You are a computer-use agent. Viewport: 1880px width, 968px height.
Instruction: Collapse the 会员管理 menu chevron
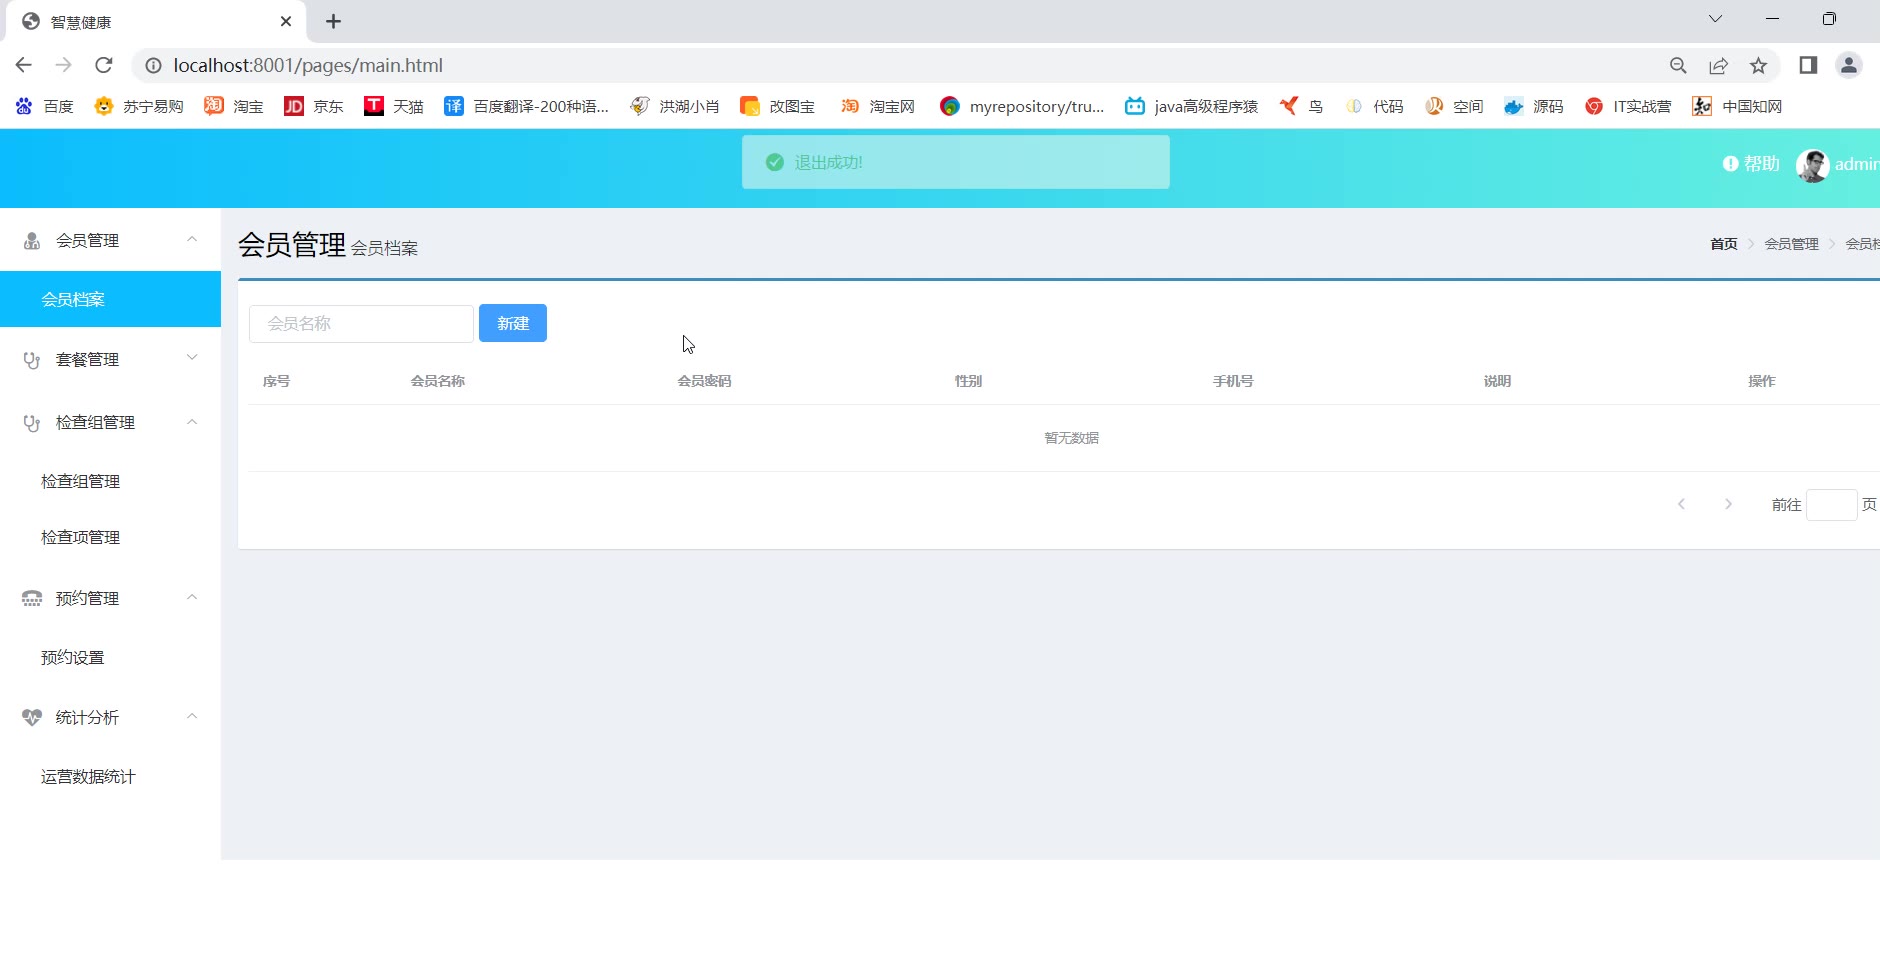(x=192, y=239)
